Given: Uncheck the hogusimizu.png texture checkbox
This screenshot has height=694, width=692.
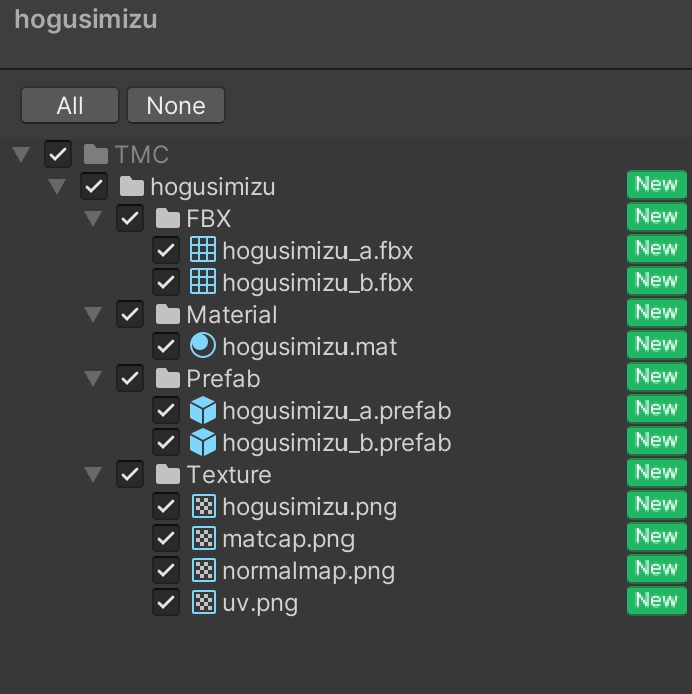Looking at the screenshot, I should click(x=166, y=506).
